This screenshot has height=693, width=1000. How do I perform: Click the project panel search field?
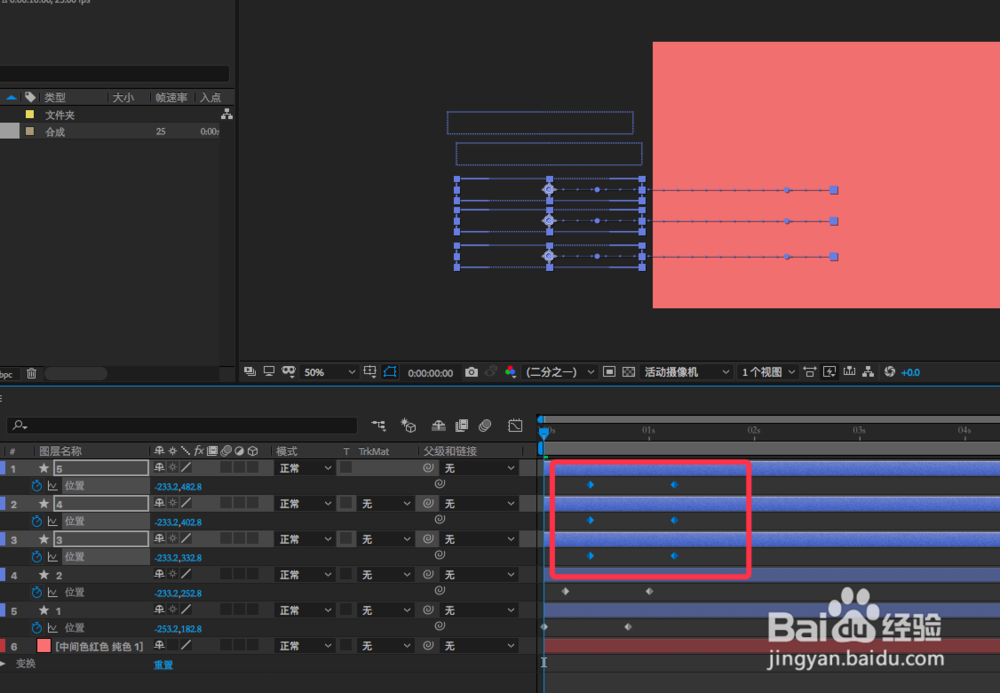pyautogui.click(x=114, y=73)
